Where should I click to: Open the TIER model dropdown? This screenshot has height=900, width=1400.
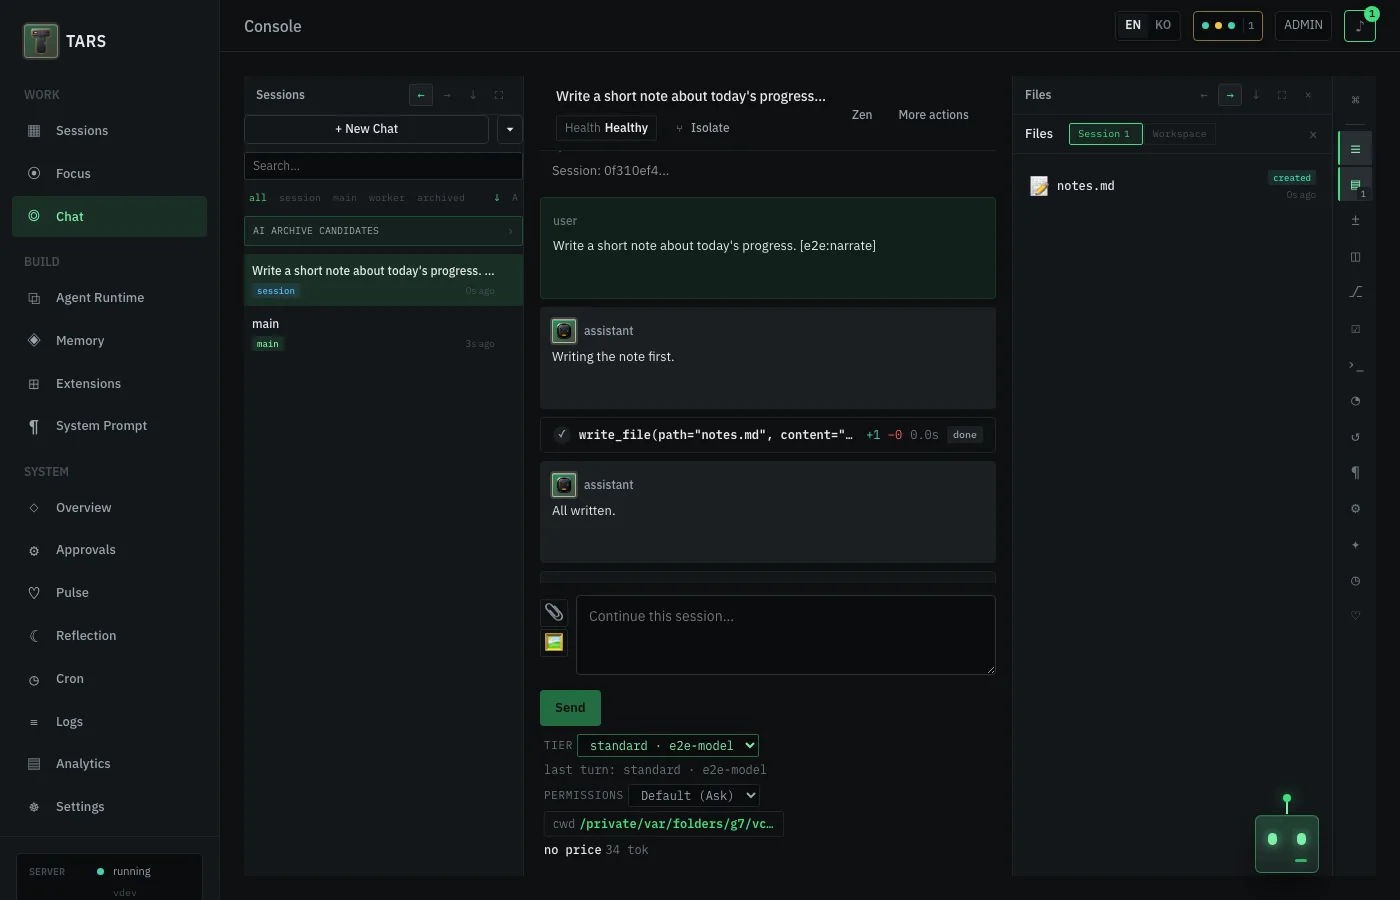(x=668, y=746)
